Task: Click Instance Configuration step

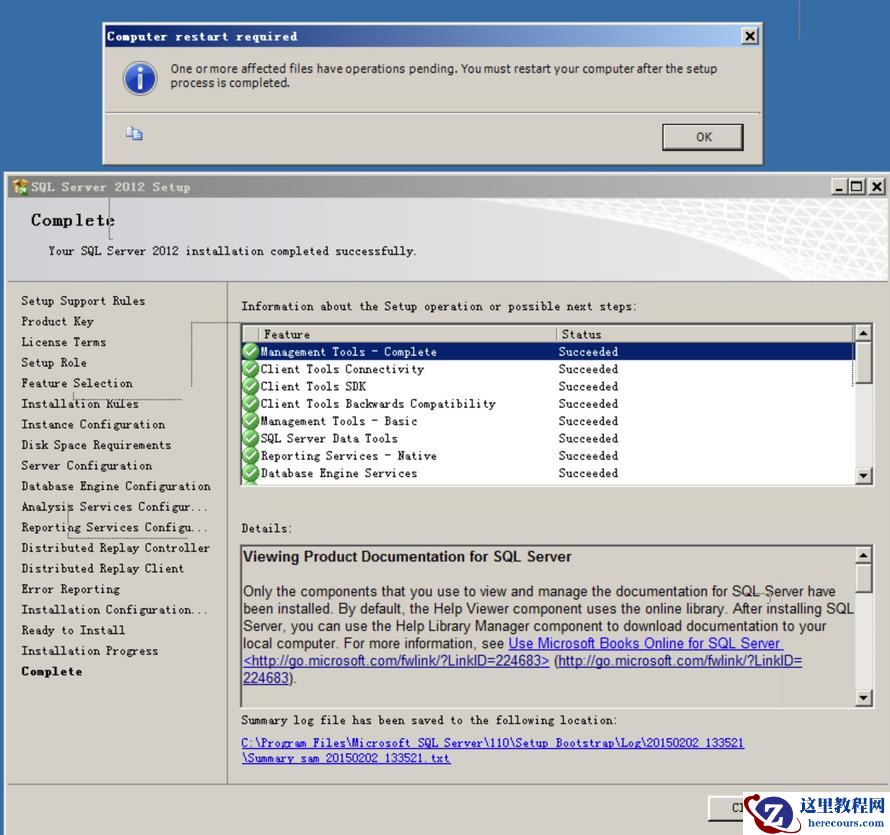Action: tap(93, 424)
